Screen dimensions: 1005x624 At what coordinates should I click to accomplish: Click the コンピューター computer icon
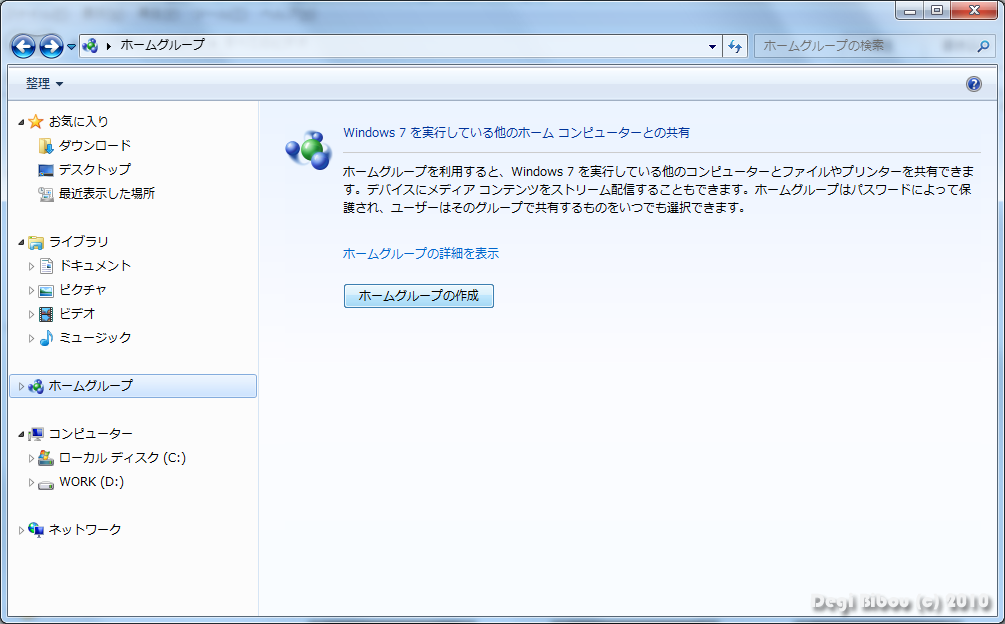click(x=36, y=434)
